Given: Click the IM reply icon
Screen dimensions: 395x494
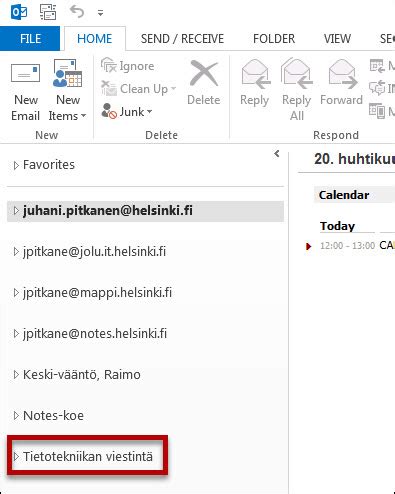Looking at the screenshot, I should pyautogui.click(x=377, y=88).
